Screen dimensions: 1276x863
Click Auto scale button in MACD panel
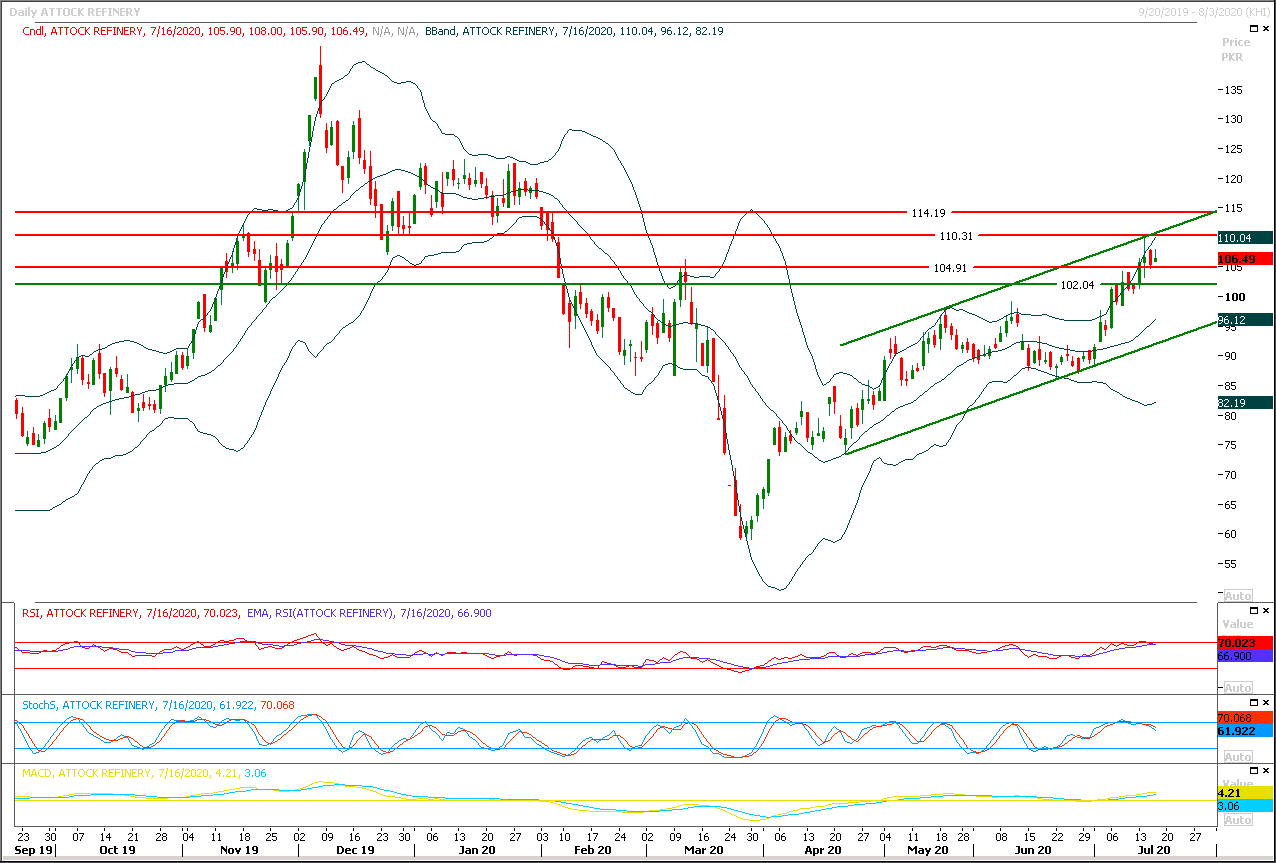tap(1237, 820)
